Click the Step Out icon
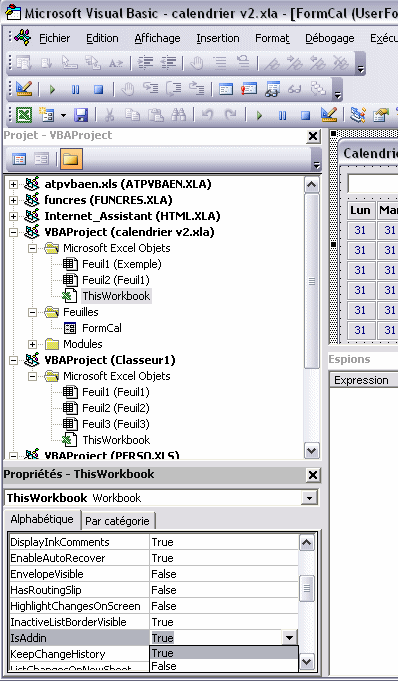This screenshot has height=682, width=398. pos(197,89)
